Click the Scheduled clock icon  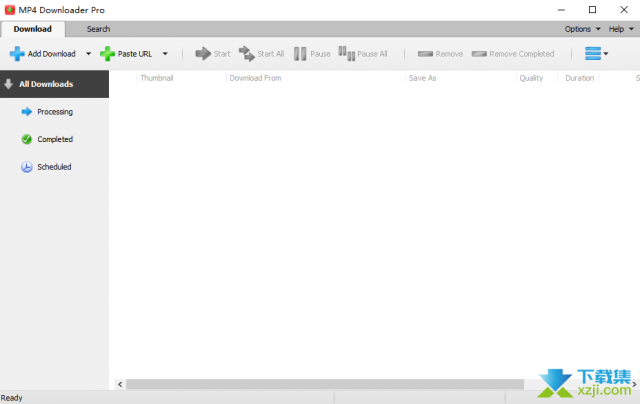(27, 167)
